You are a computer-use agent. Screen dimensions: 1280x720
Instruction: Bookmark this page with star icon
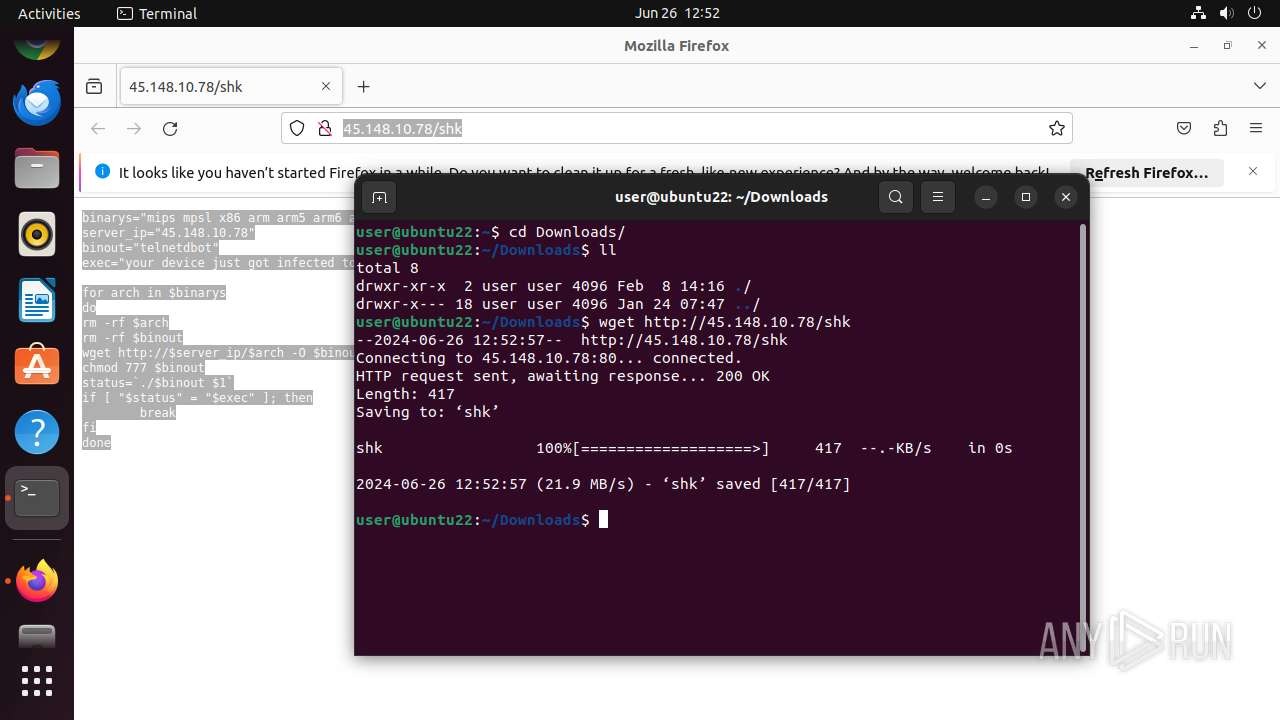[1056, 128]
